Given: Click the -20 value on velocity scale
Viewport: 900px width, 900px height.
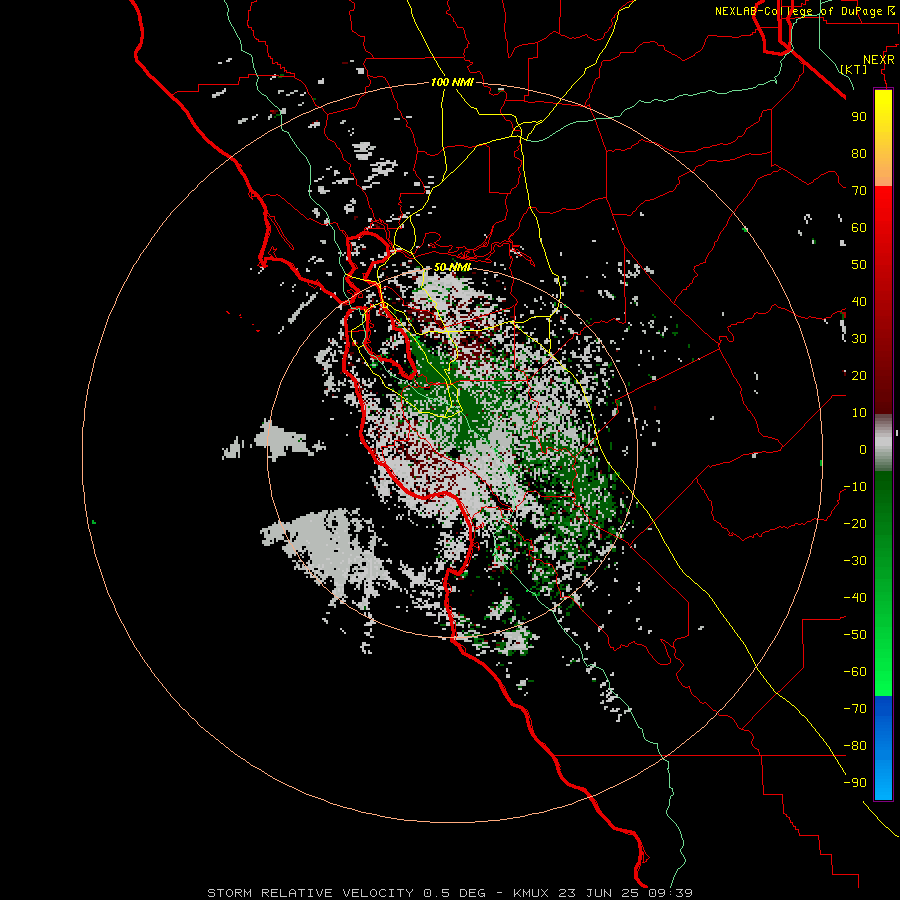Looking at the screenshot, I should pos(855,523).
